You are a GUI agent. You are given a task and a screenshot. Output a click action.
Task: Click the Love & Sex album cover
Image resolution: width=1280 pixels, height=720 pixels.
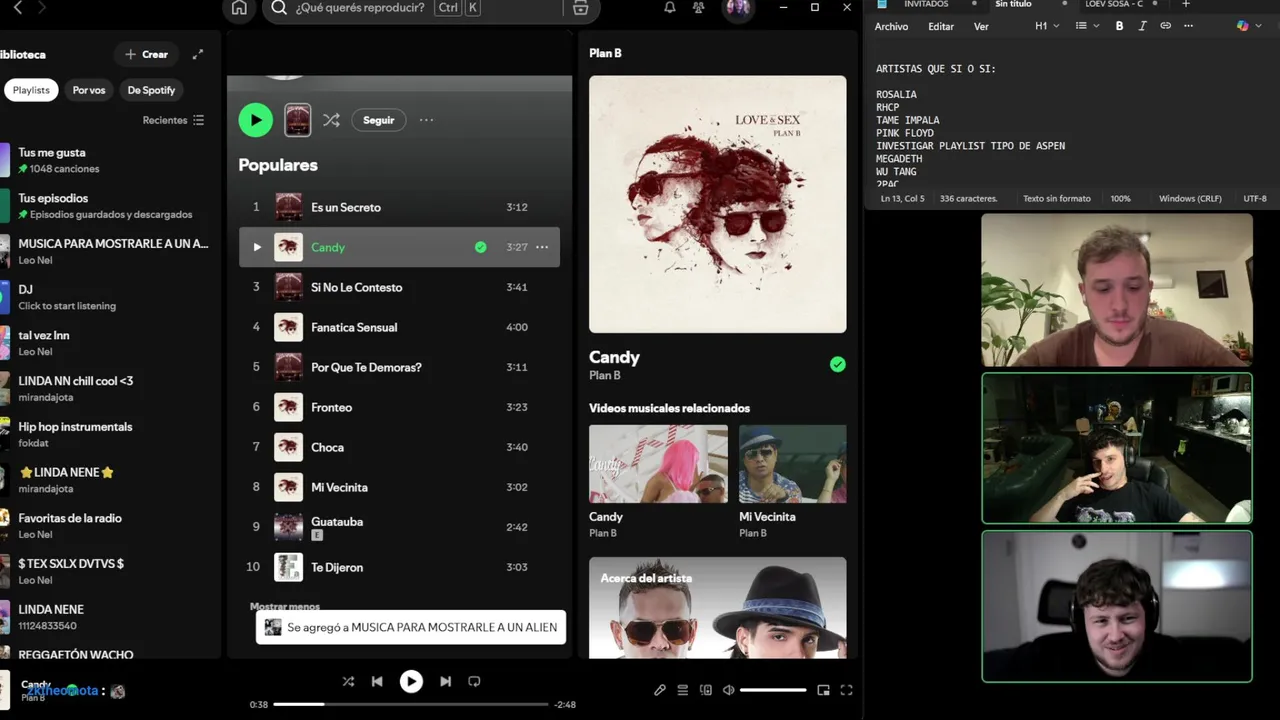click(x=717, y=204)
